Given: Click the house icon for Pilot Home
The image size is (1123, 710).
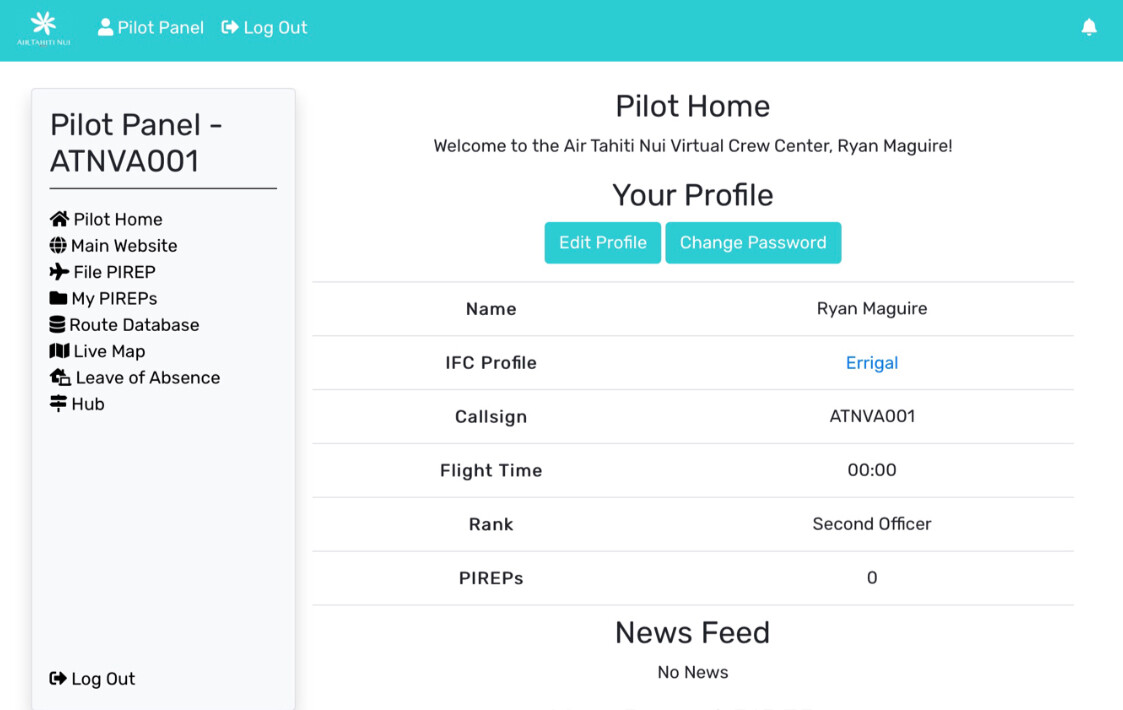Looking at the screenshot, I should point(59,219).
